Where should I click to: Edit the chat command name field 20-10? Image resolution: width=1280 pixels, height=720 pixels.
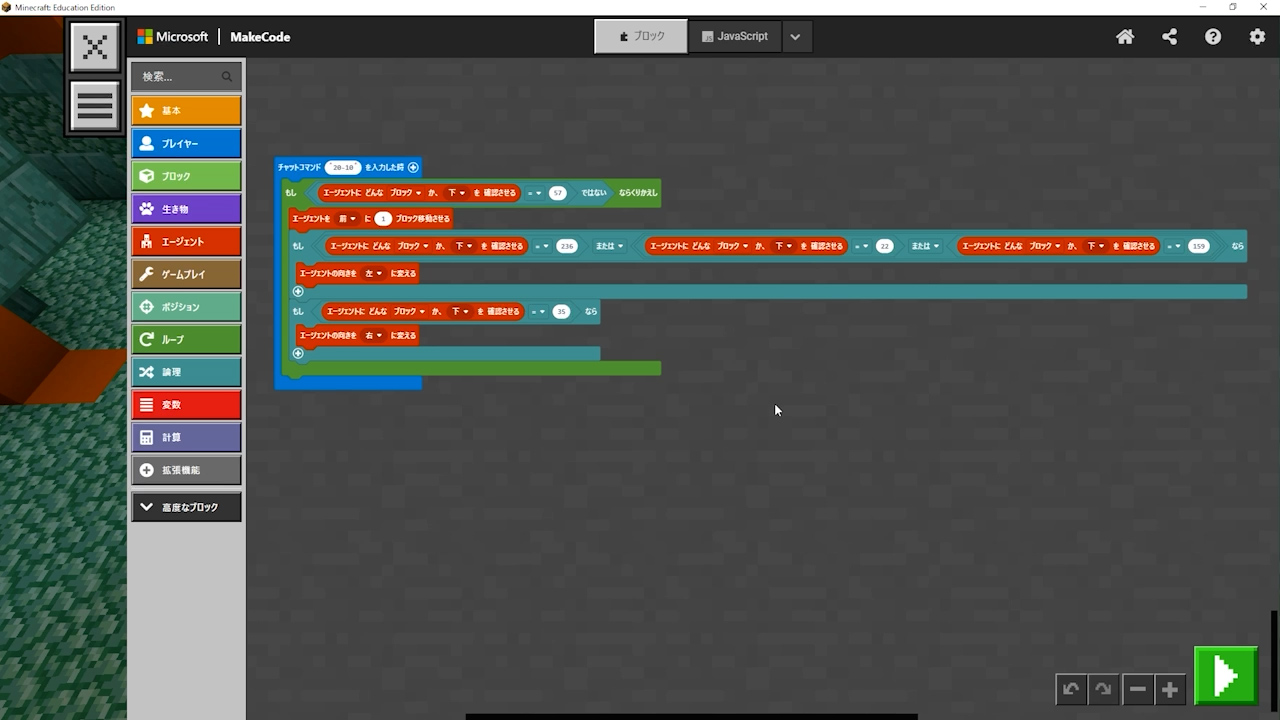coord(343,168)
